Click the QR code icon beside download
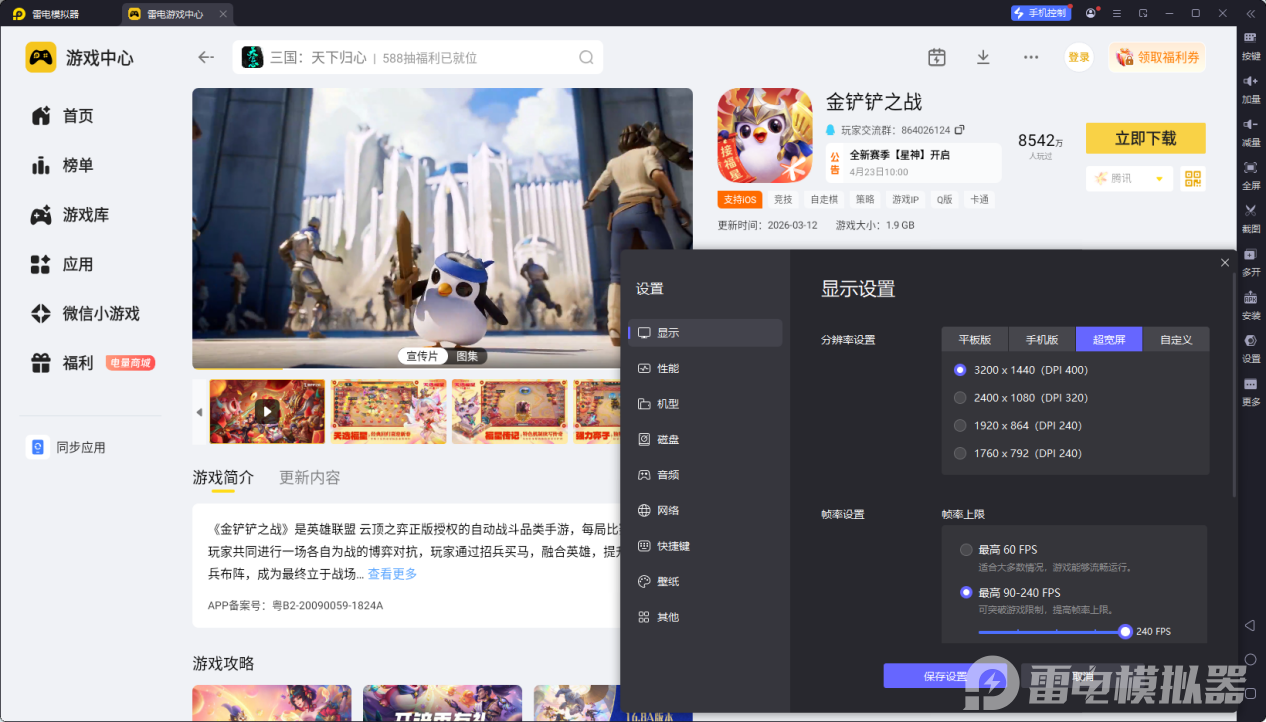Viewport: 1266px width, 722px height. point(1192,178)
